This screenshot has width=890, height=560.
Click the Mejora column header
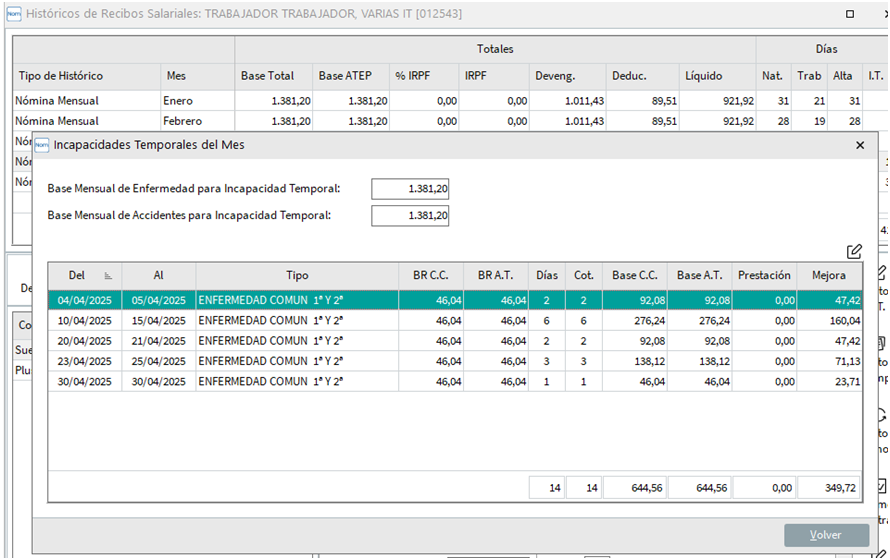click(829, 276)
